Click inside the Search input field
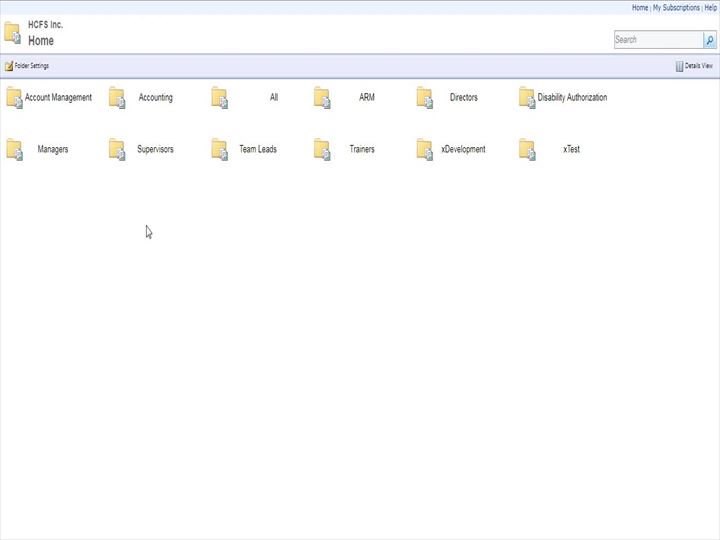This screenshot has height=540, width=720. click(657, 40)
